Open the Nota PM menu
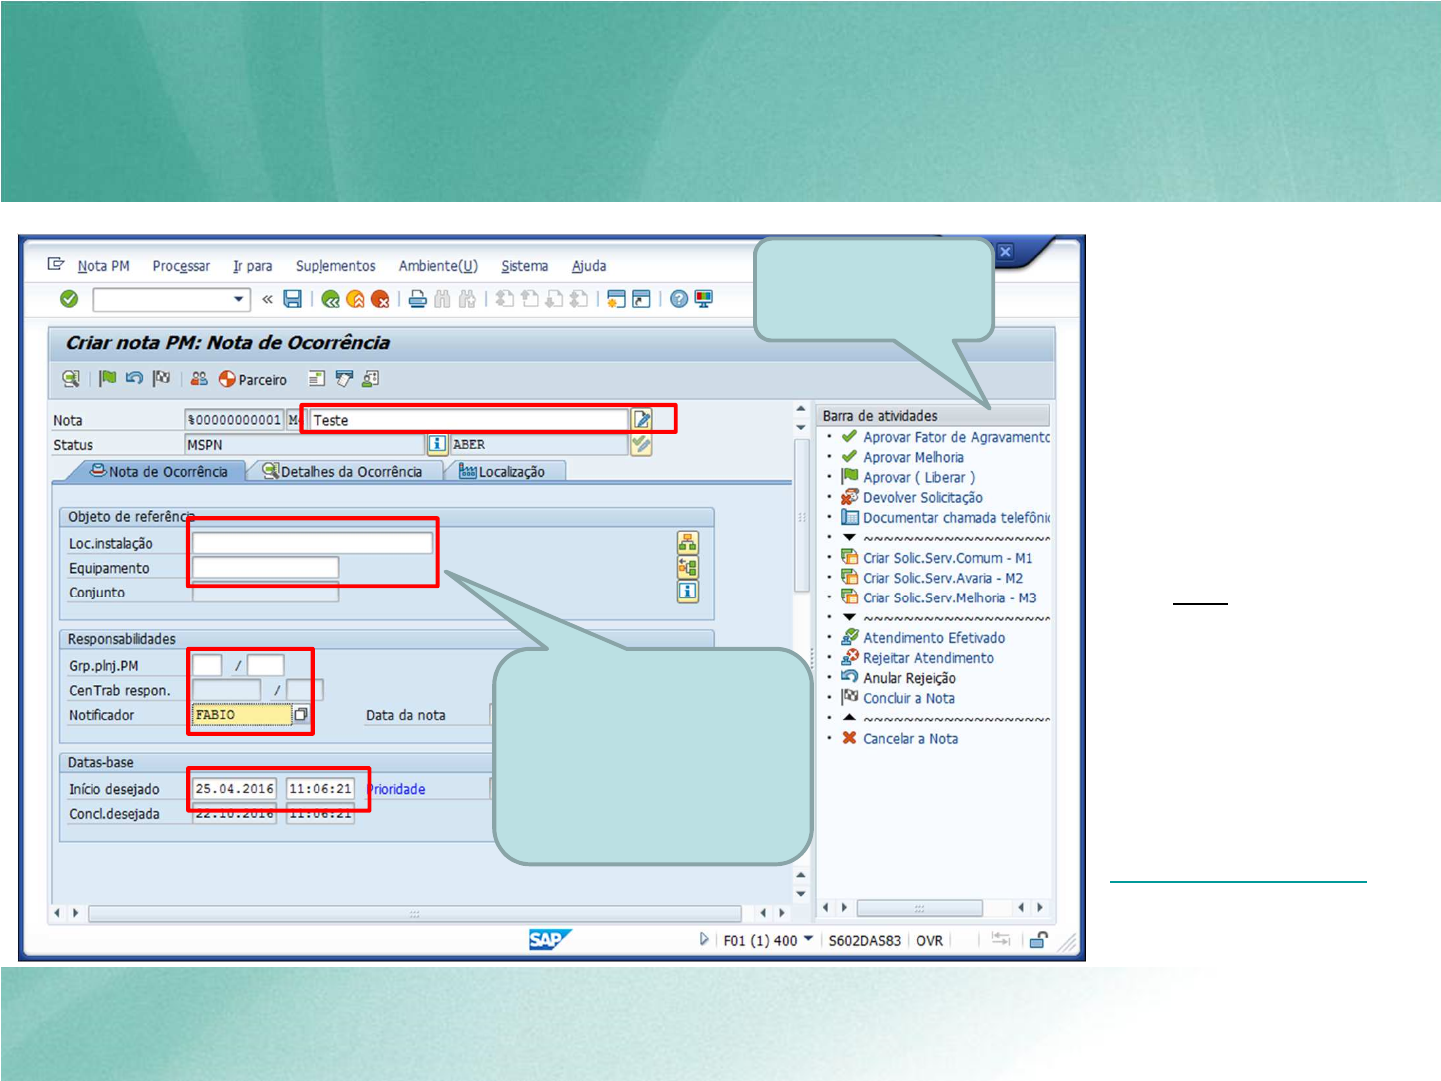 [104, 266]
